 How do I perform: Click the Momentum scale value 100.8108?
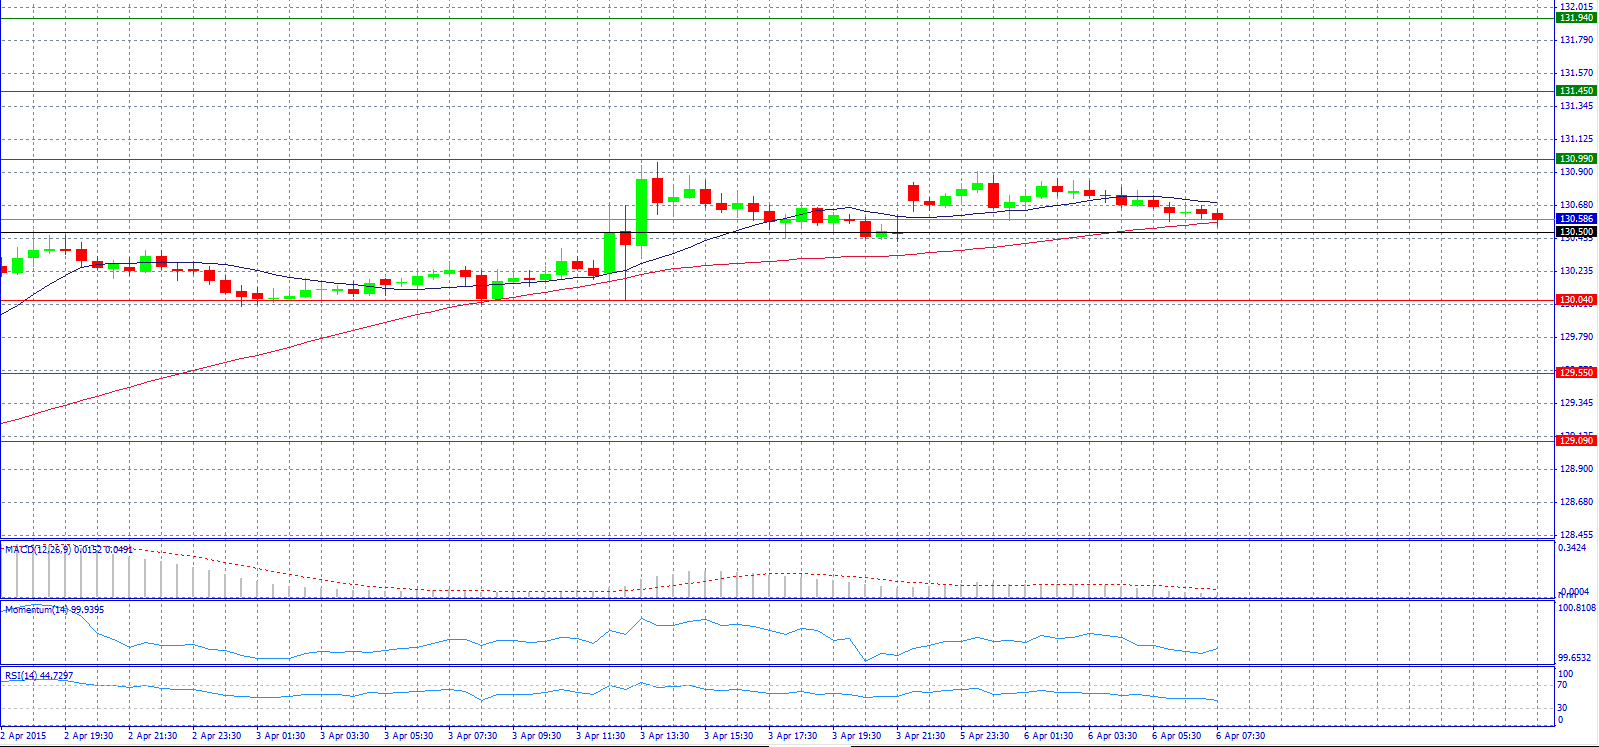(x=1577, y=608)
